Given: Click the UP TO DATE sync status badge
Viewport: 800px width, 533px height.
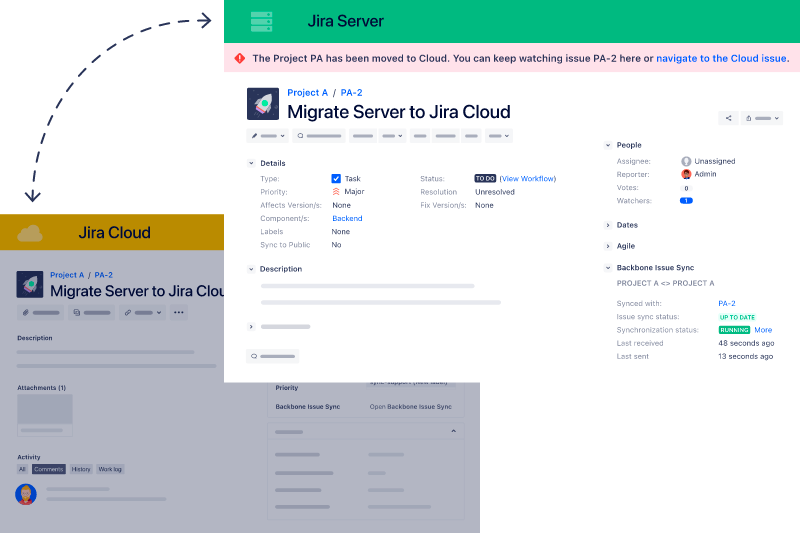Looking at the screenshot, I should tap(737, 317).
